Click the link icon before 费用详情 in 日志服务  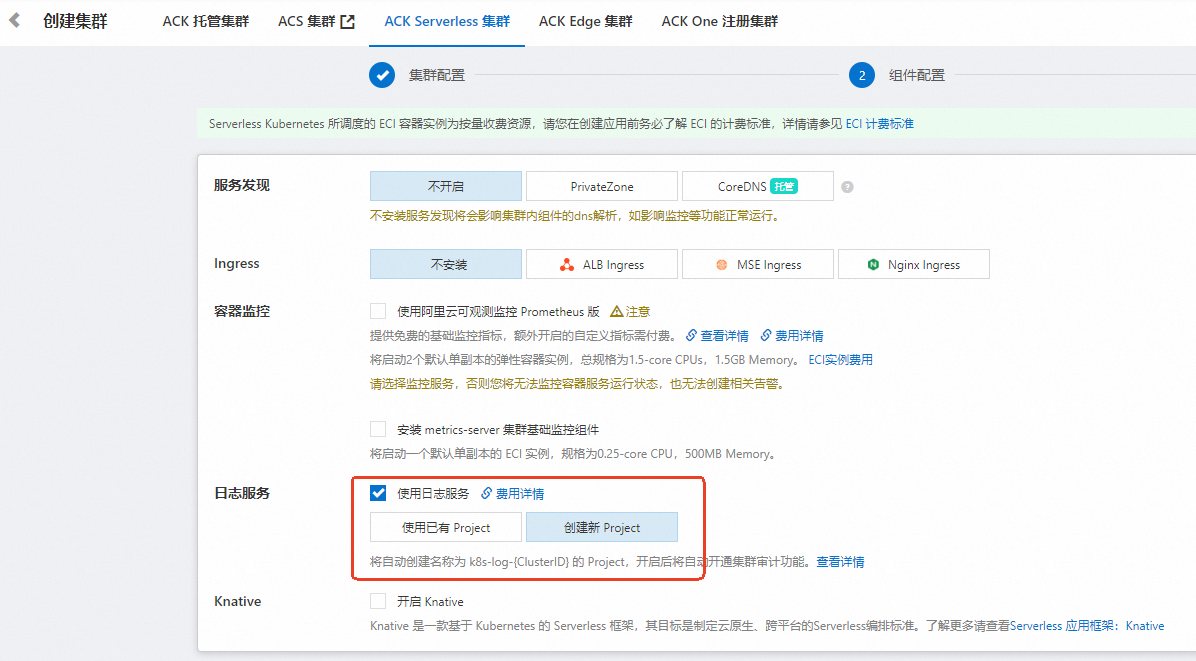(487, 493)
